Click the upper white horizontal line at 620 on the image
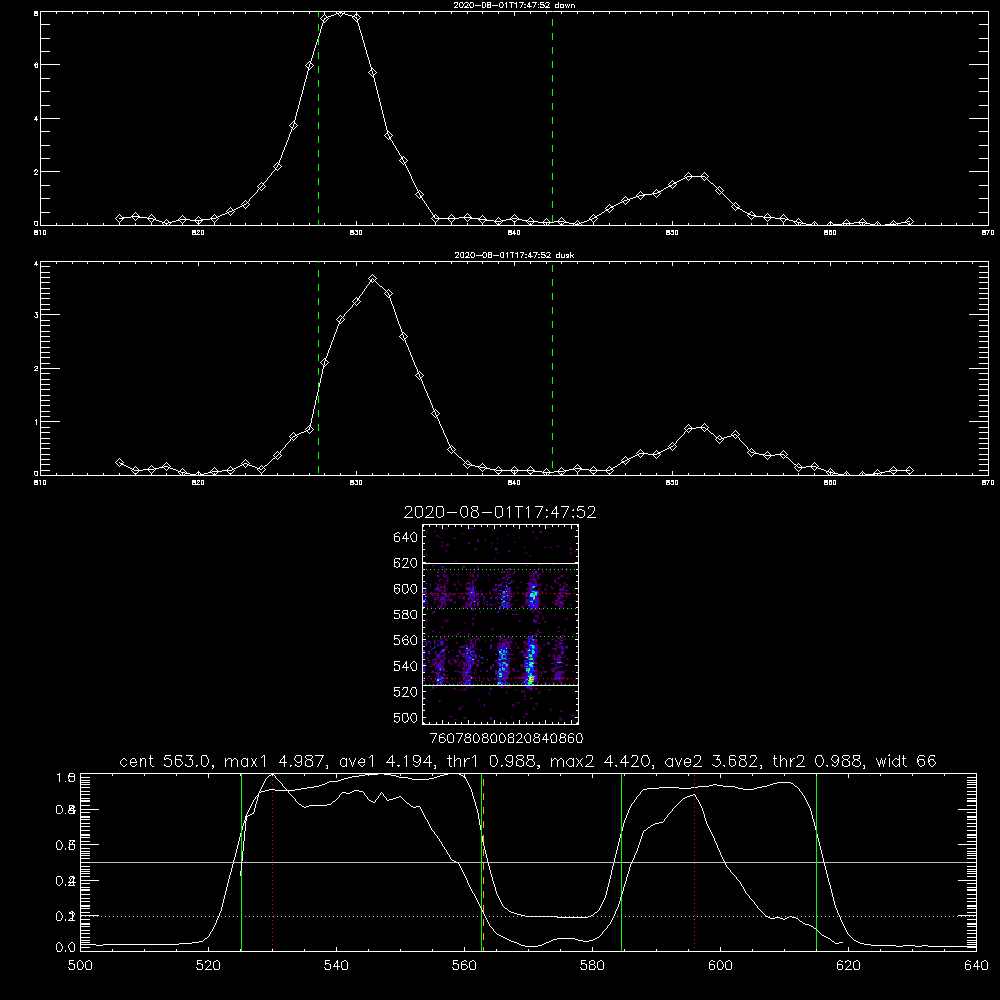The height and width of the screenshot is (1000, 1000). click(x=501, y=563)
